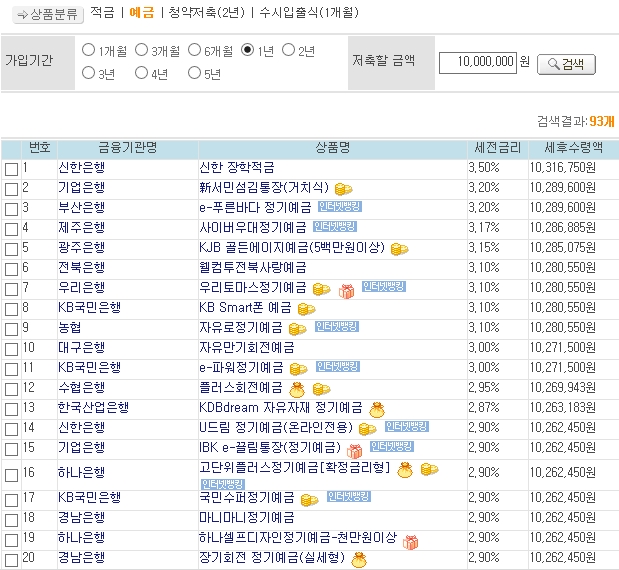This screenshot has width=619, height=570.
Task: Click money bag icon next to 플러스회전예금
Action: pyautogui.click(x=297, y=390)
